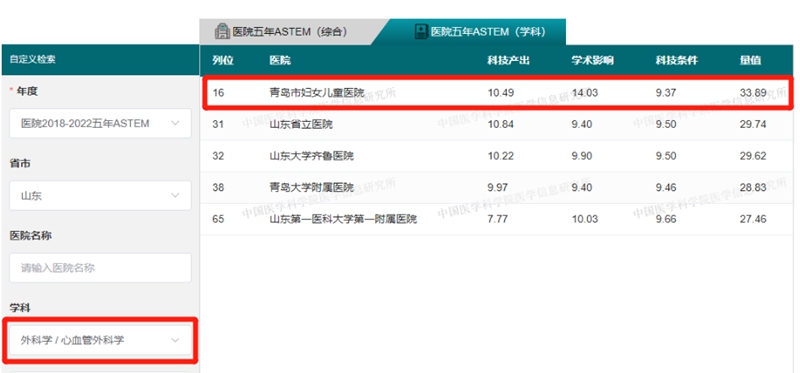Screen dimensions: 800x373
Task: Open 学科 dropdown showing 外科学 / 心血管外科学
Action: click(x=101, y=340)
